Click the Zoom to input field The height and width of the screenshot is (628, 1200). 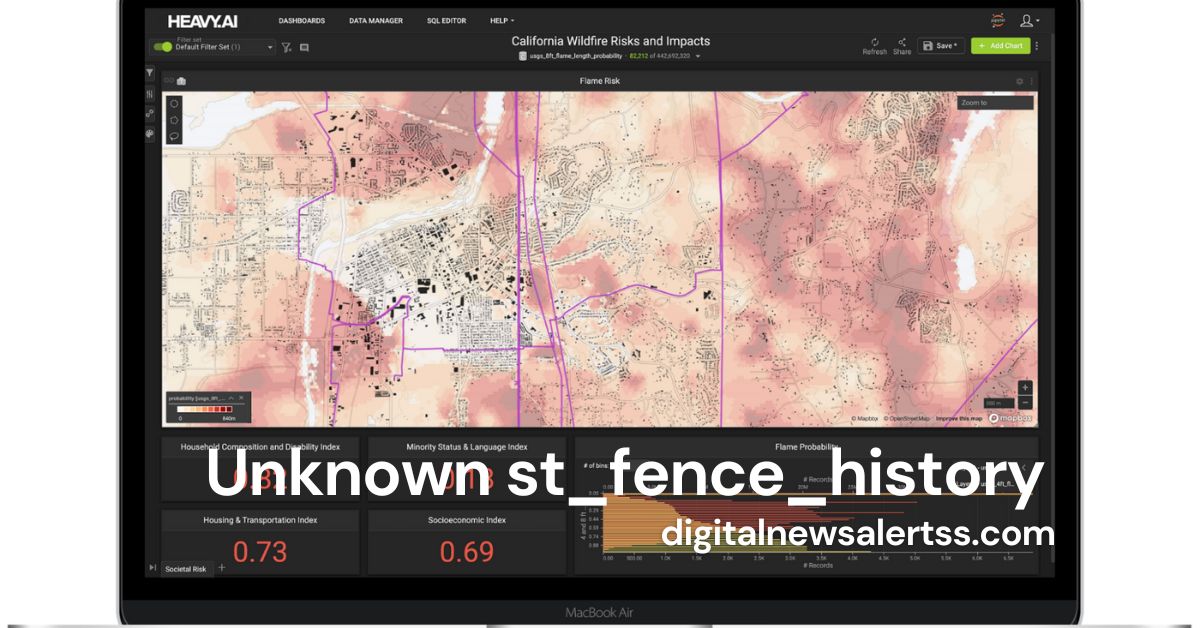[x=995, y=102]
